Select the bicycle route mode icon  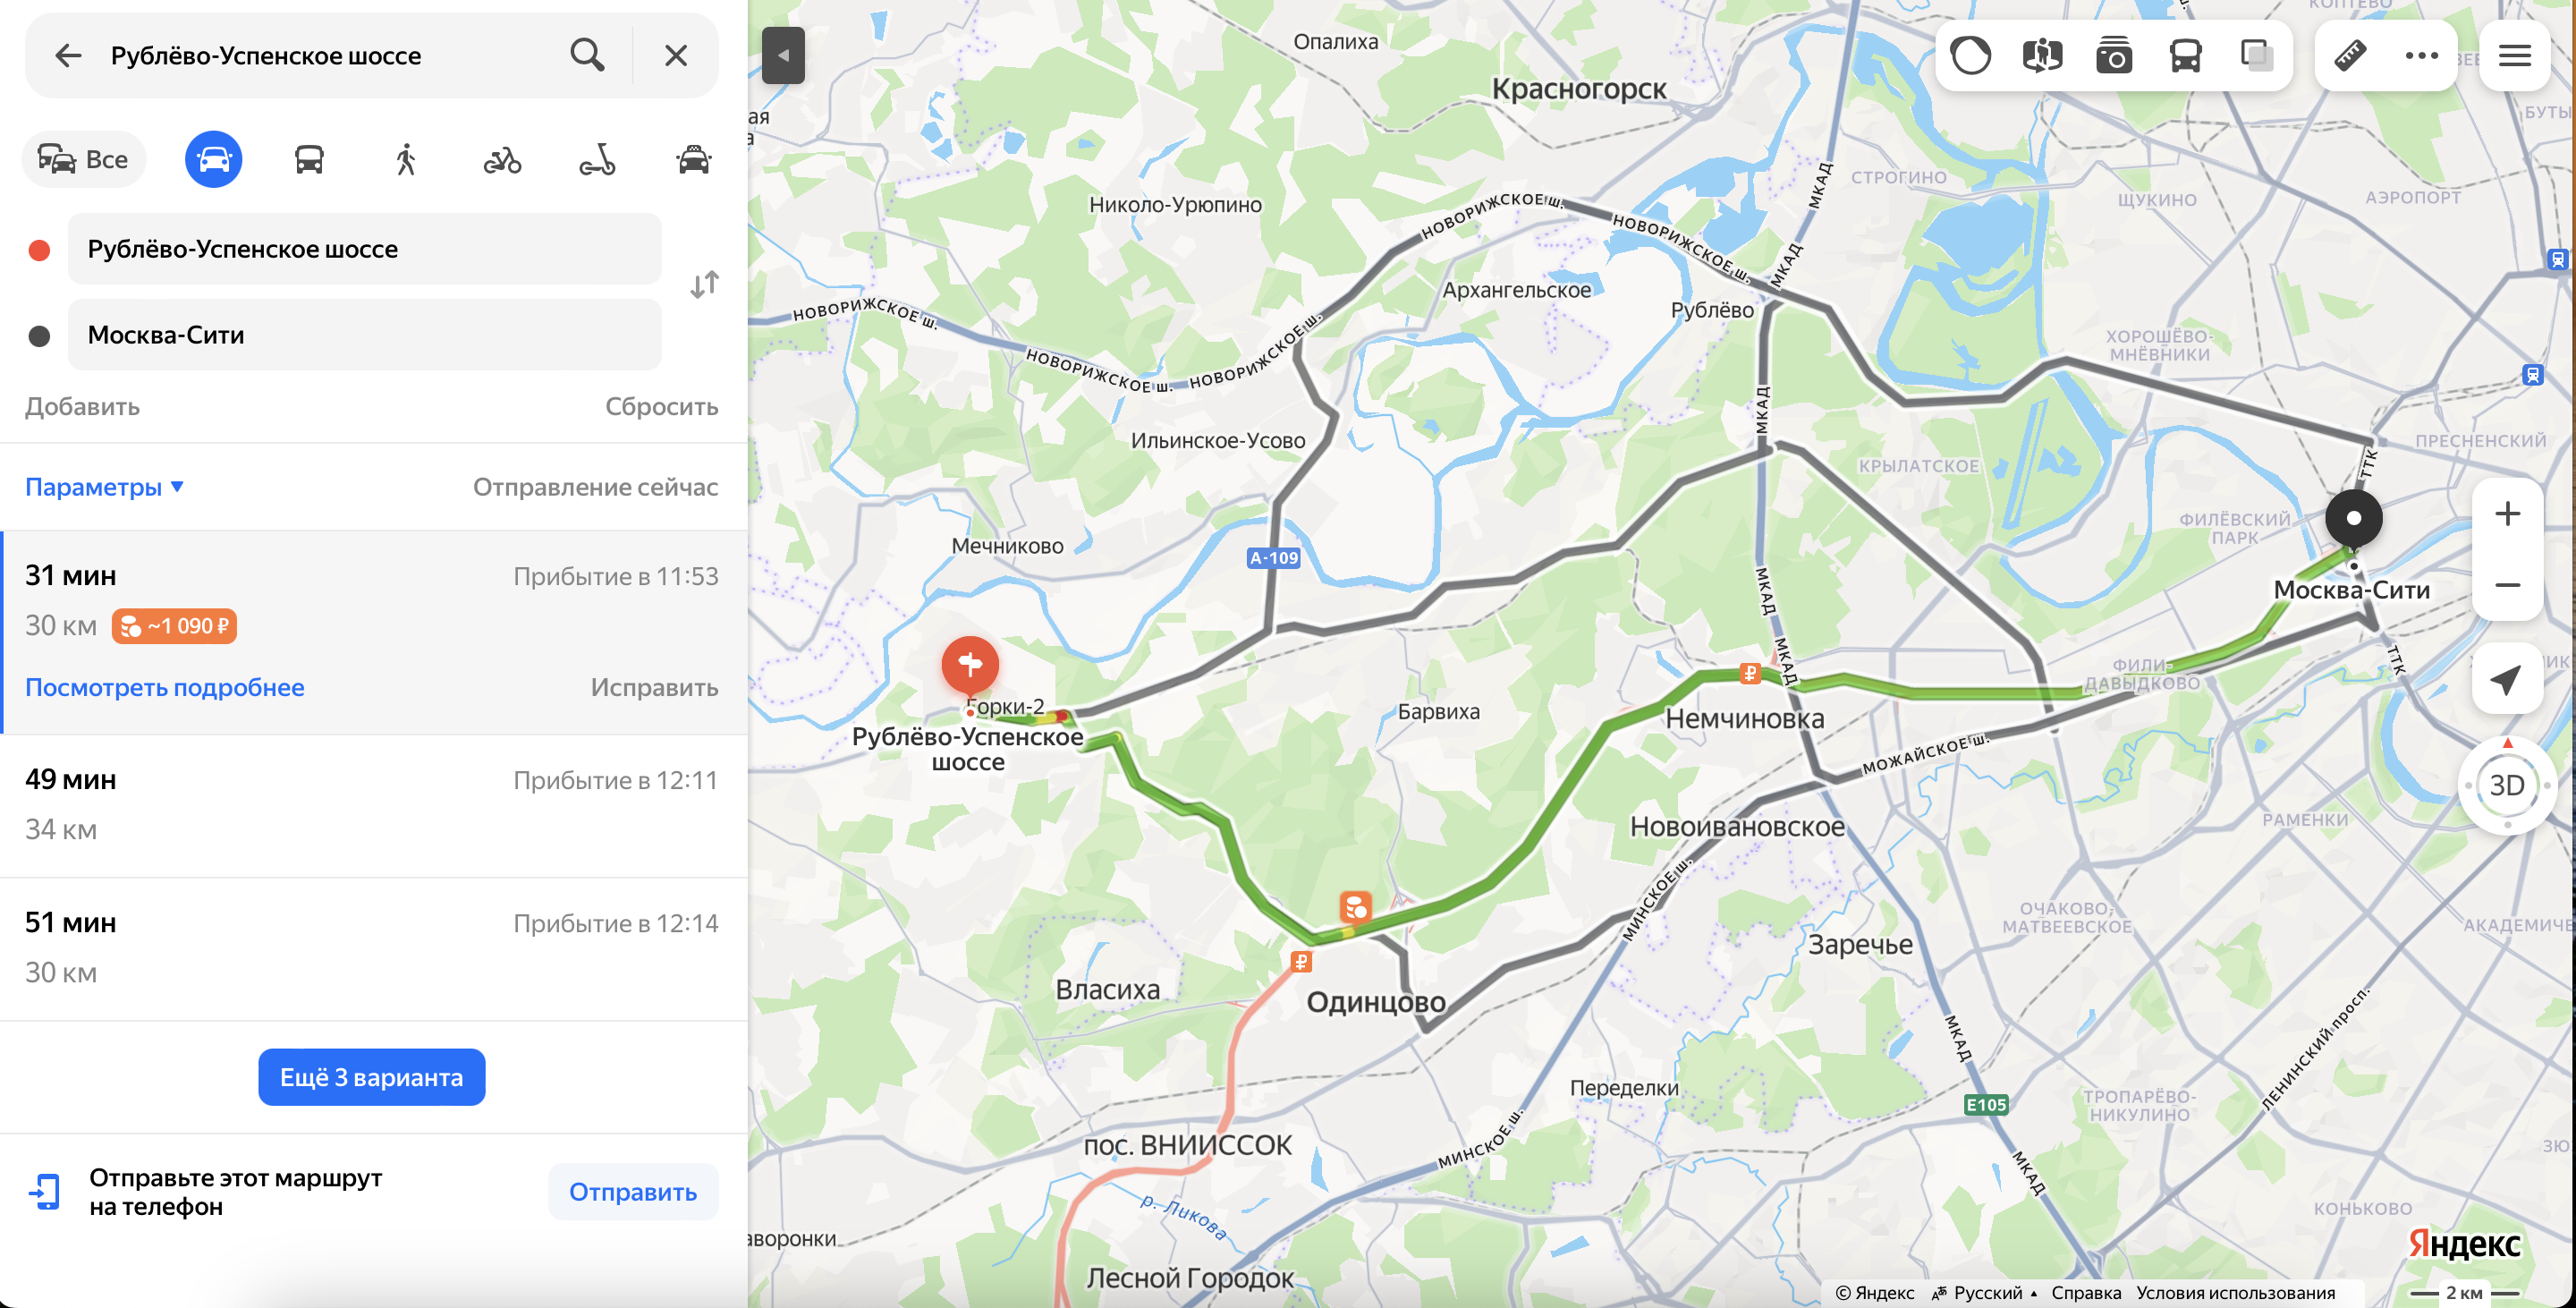click(x=502, y=160)
